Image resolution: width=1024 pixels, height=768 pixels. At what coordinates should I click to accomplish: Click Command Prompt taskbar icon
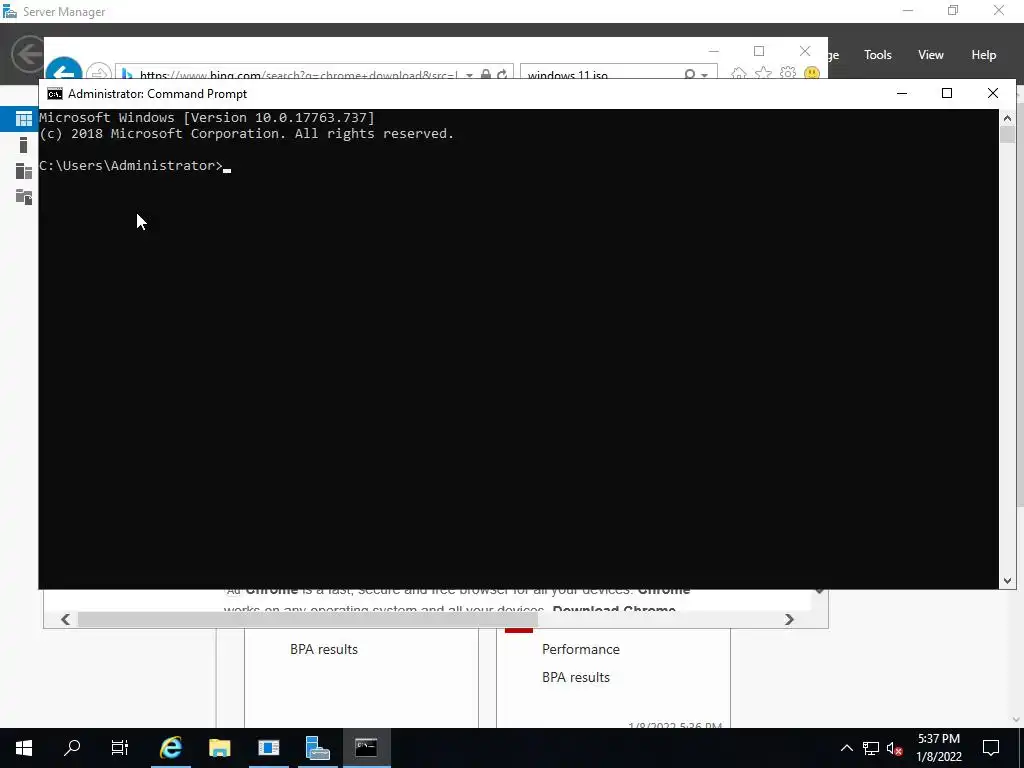point(366,748)
